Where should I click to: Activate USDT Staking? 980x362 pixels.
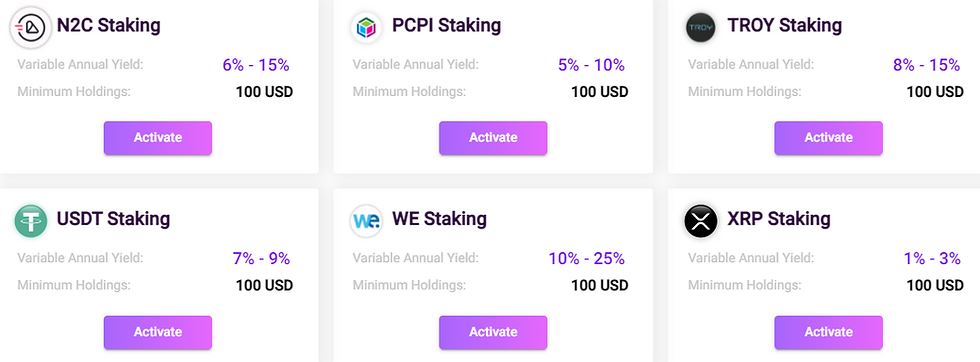pyautogui.click(x=158, y=332)
